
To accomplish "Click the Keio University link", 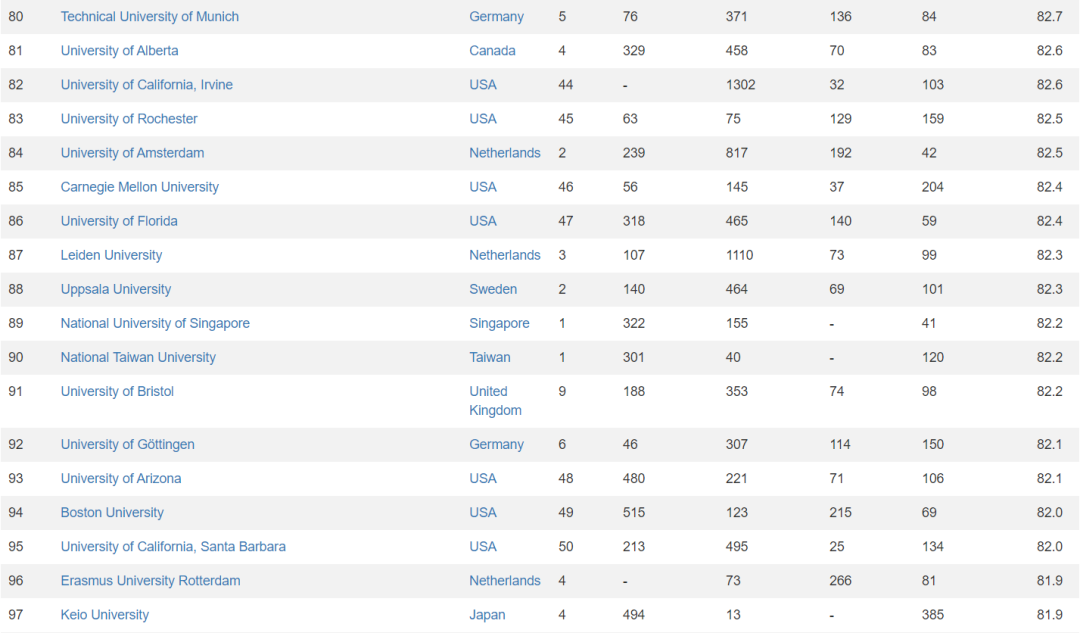I will tap(104, 614).
